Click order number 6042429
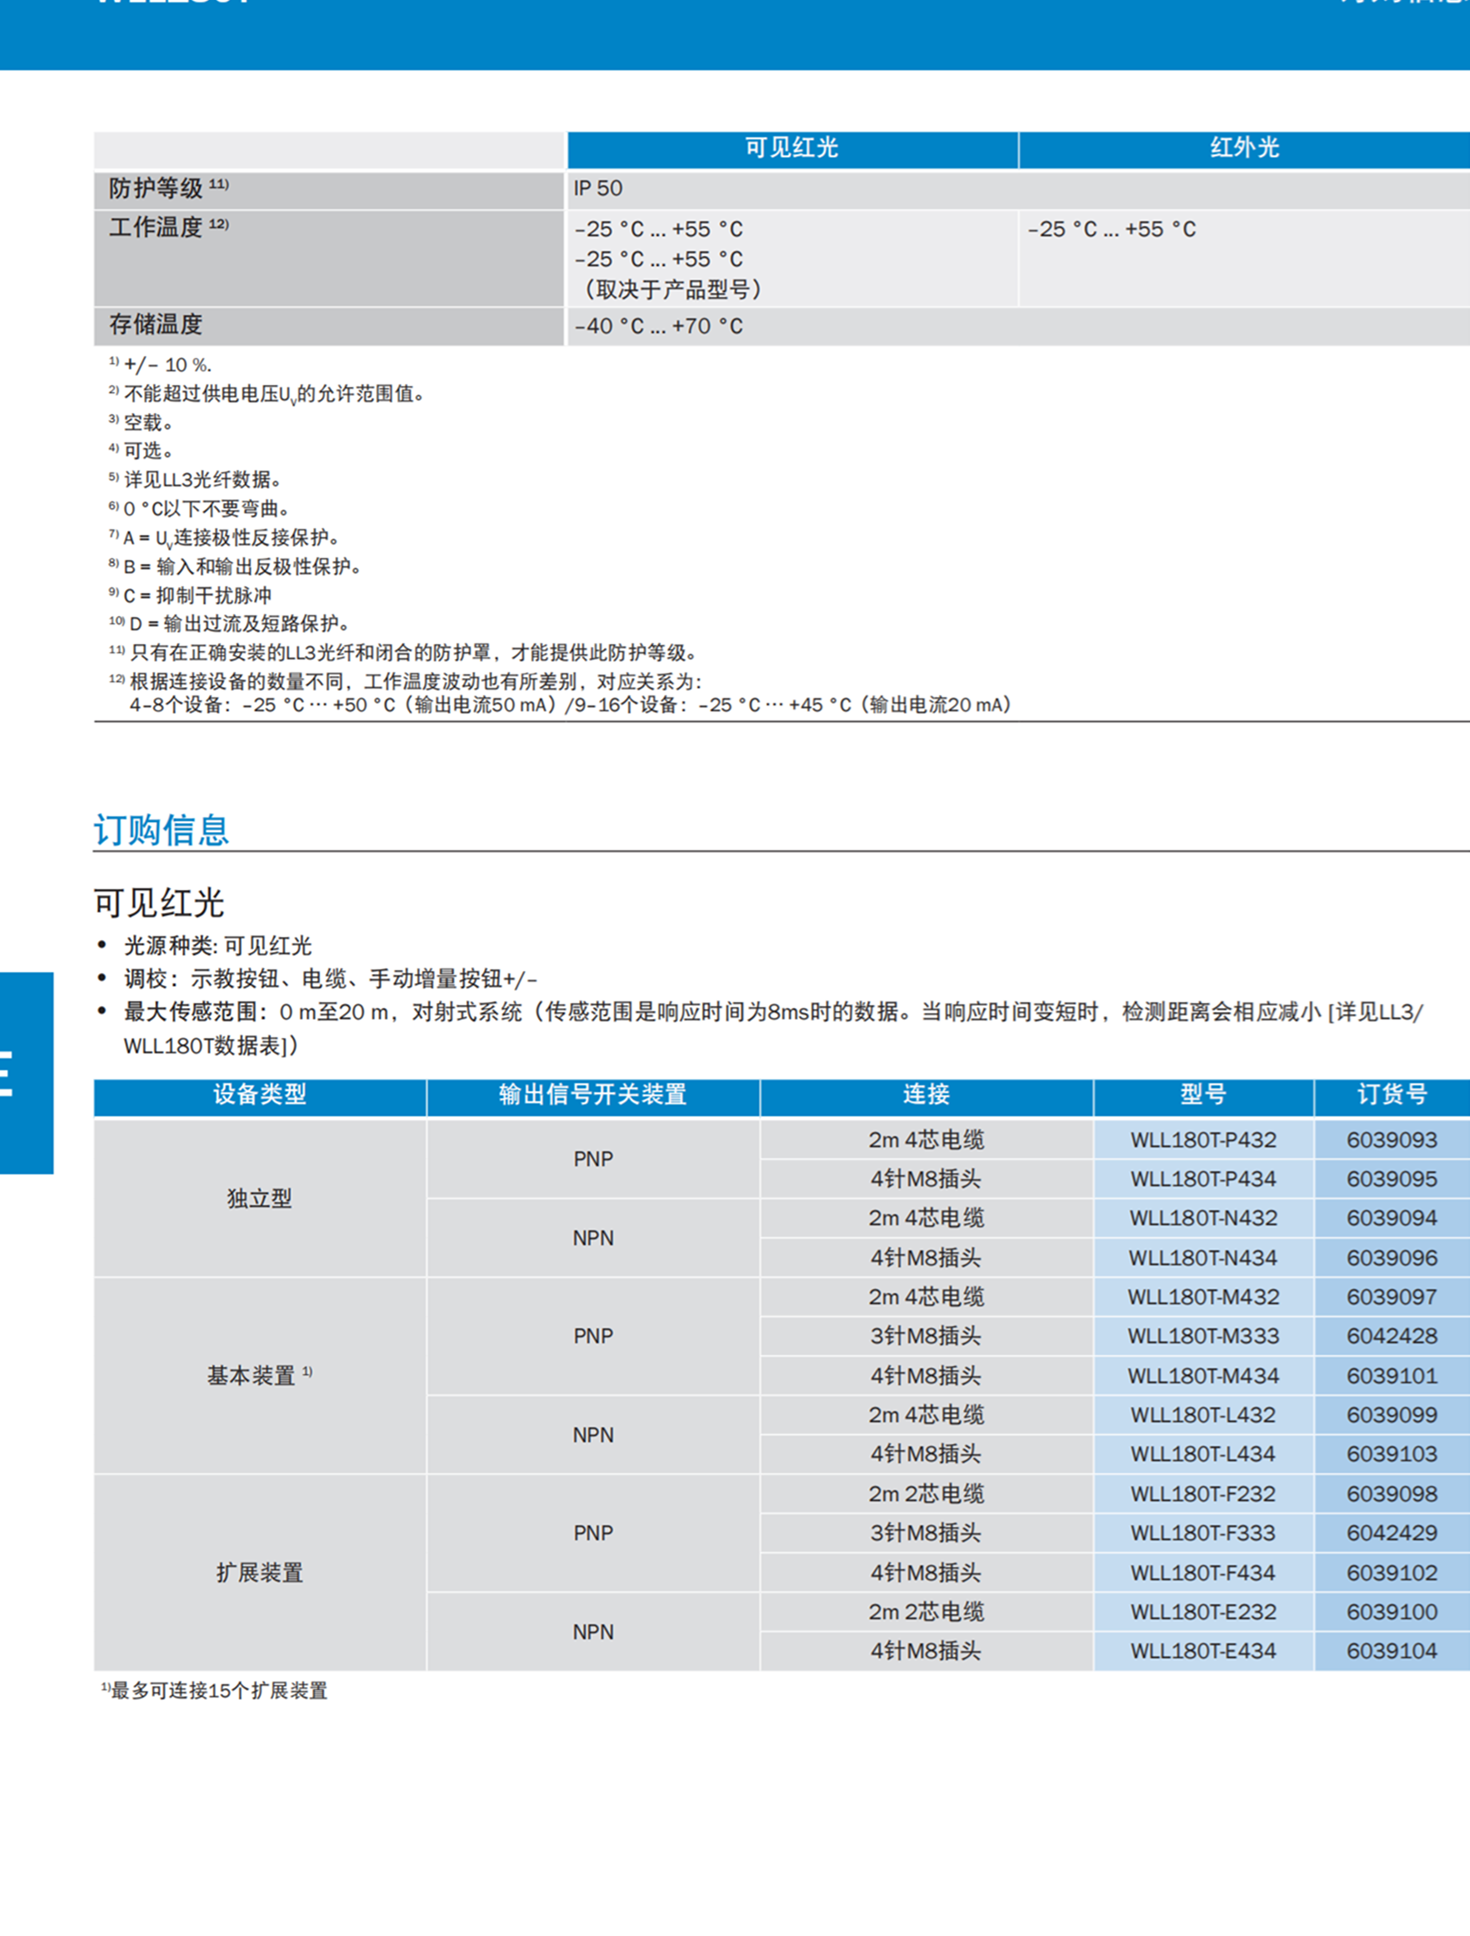Image resolution: width=1470 pixels, height=1936 pixels. click(1392, 1533)
